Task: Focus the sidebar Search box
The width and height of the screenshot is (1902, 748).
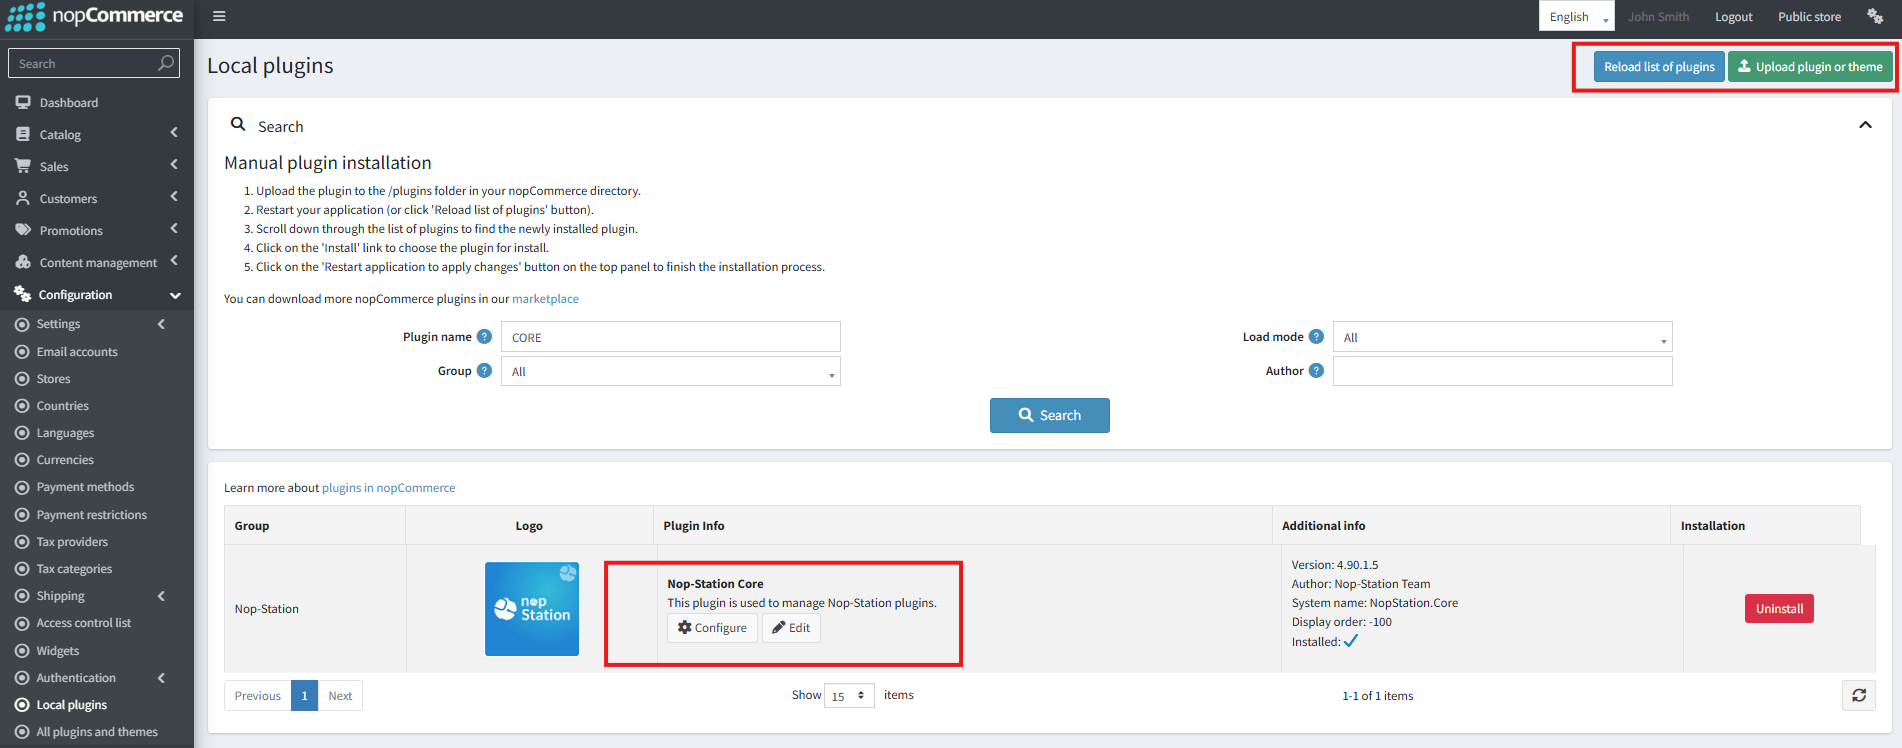Action: click(x=94, y=63)
